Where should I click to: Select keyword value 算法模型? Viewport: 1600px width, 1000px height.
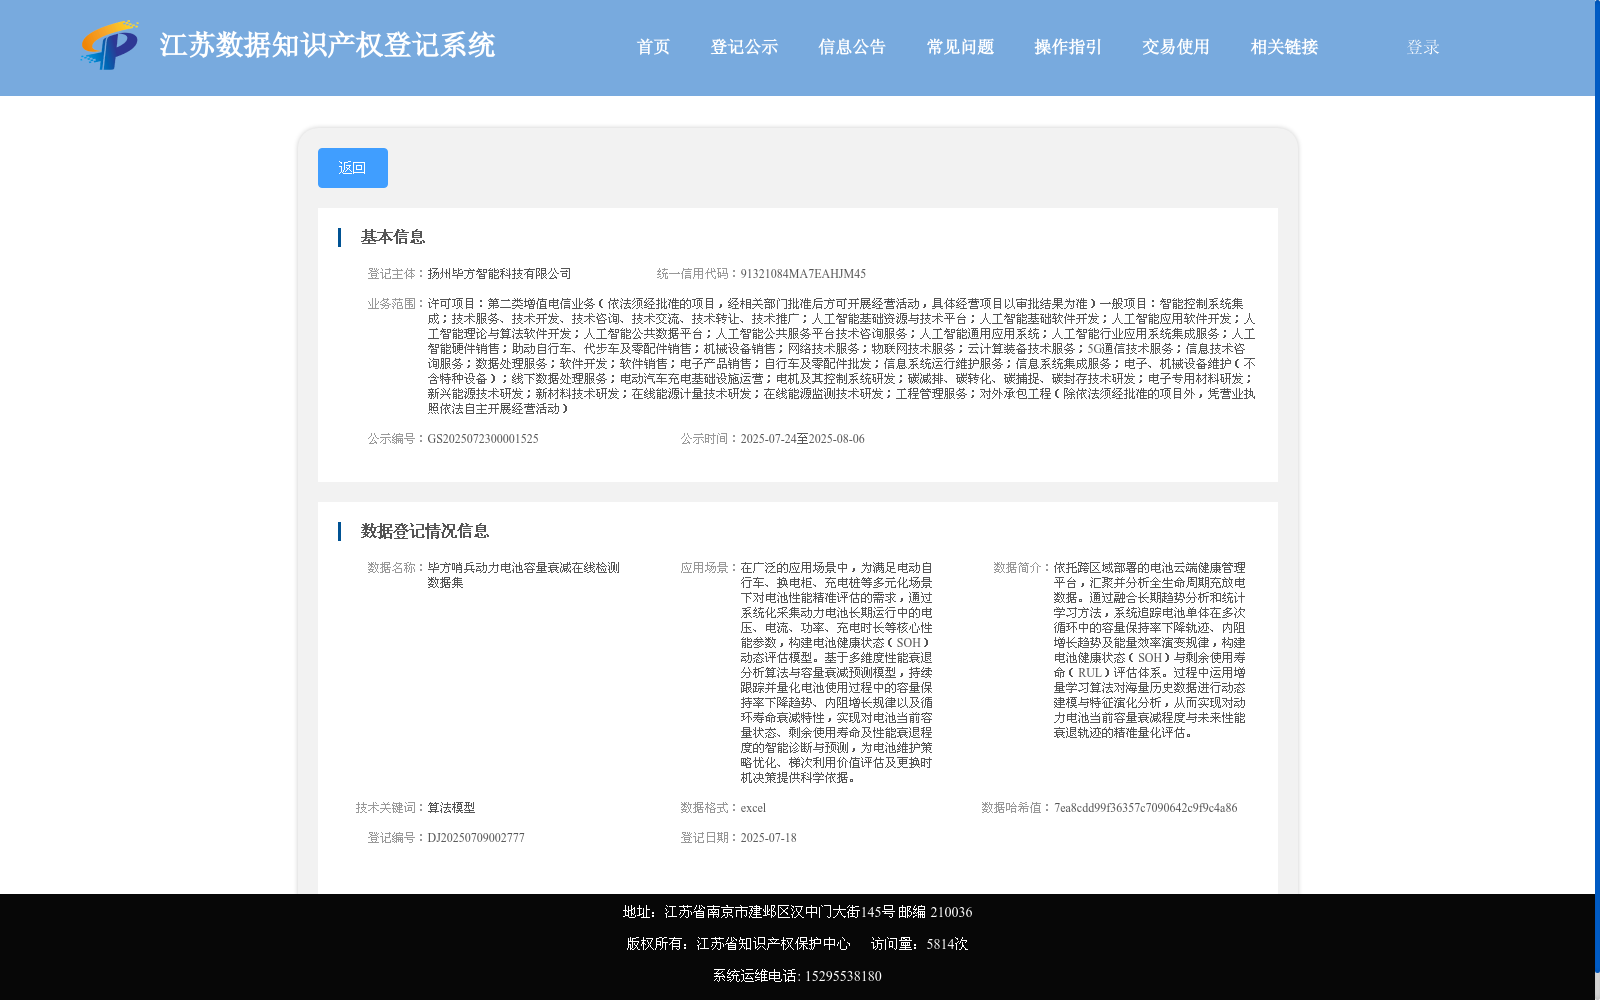tap(452, 808)
